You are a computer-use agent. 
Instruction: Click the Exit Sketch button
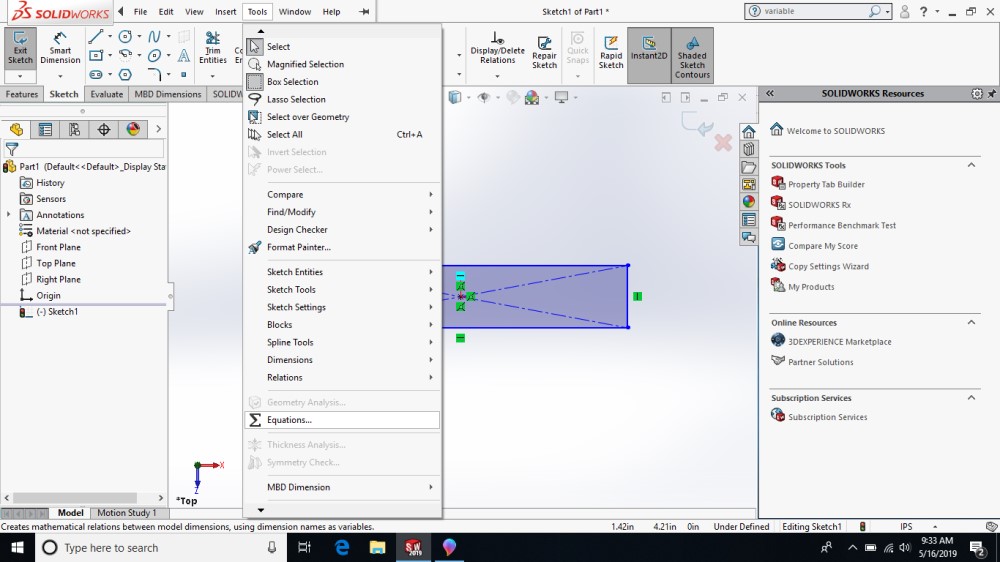click(20, 48)
